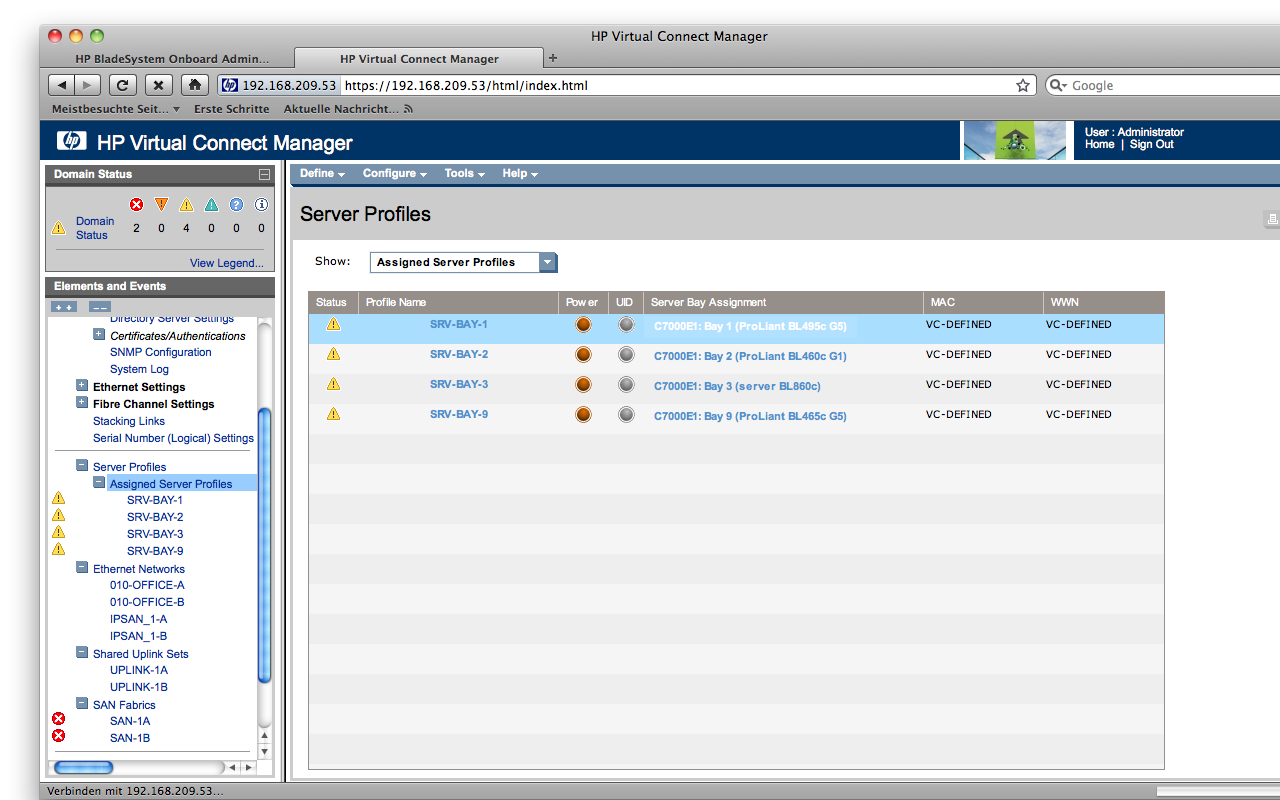Open C7000E1 Bay 9 ProLiant BL465c link
This screenshot has height=800, width=1280.
(750, 416)
